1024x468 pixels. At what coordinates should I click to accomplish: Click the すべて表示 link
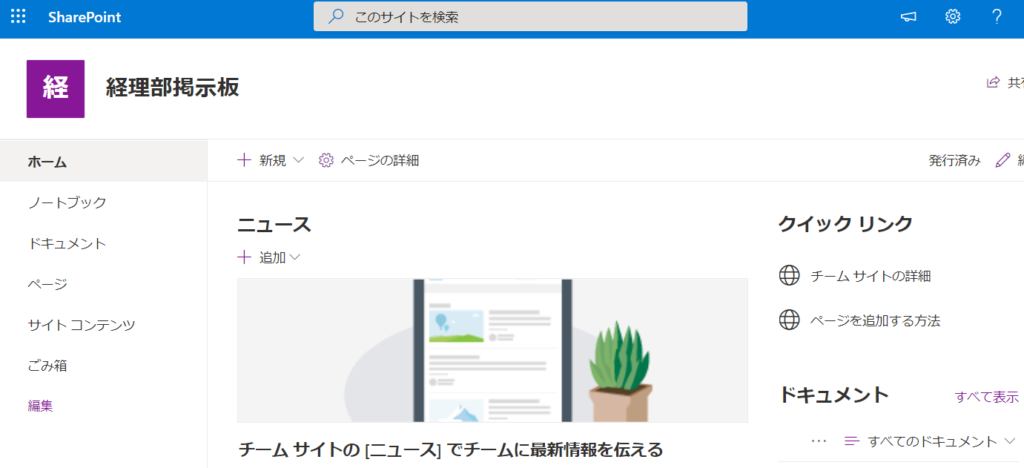coord(986,397)
